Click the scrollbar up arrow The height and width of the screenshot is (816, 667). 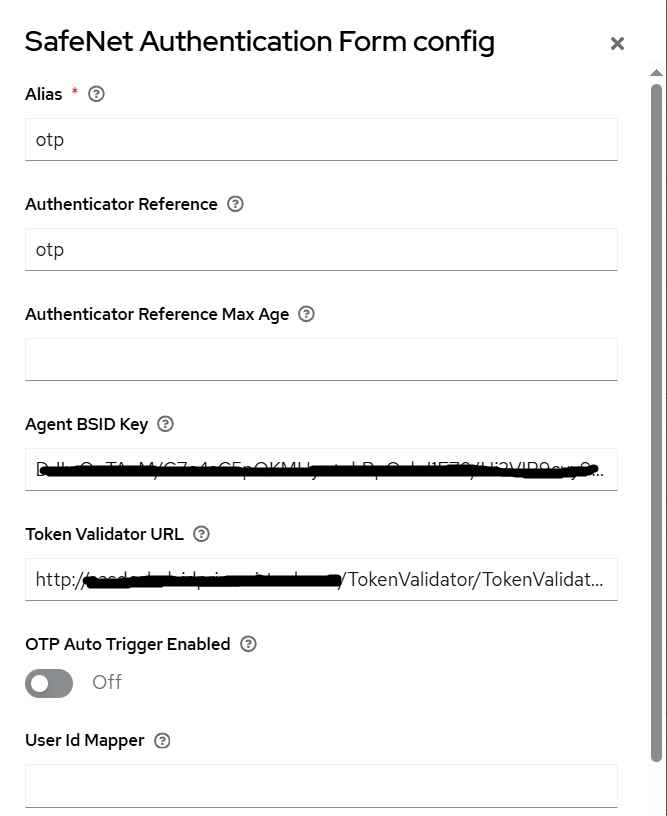(x=656, y=73)
